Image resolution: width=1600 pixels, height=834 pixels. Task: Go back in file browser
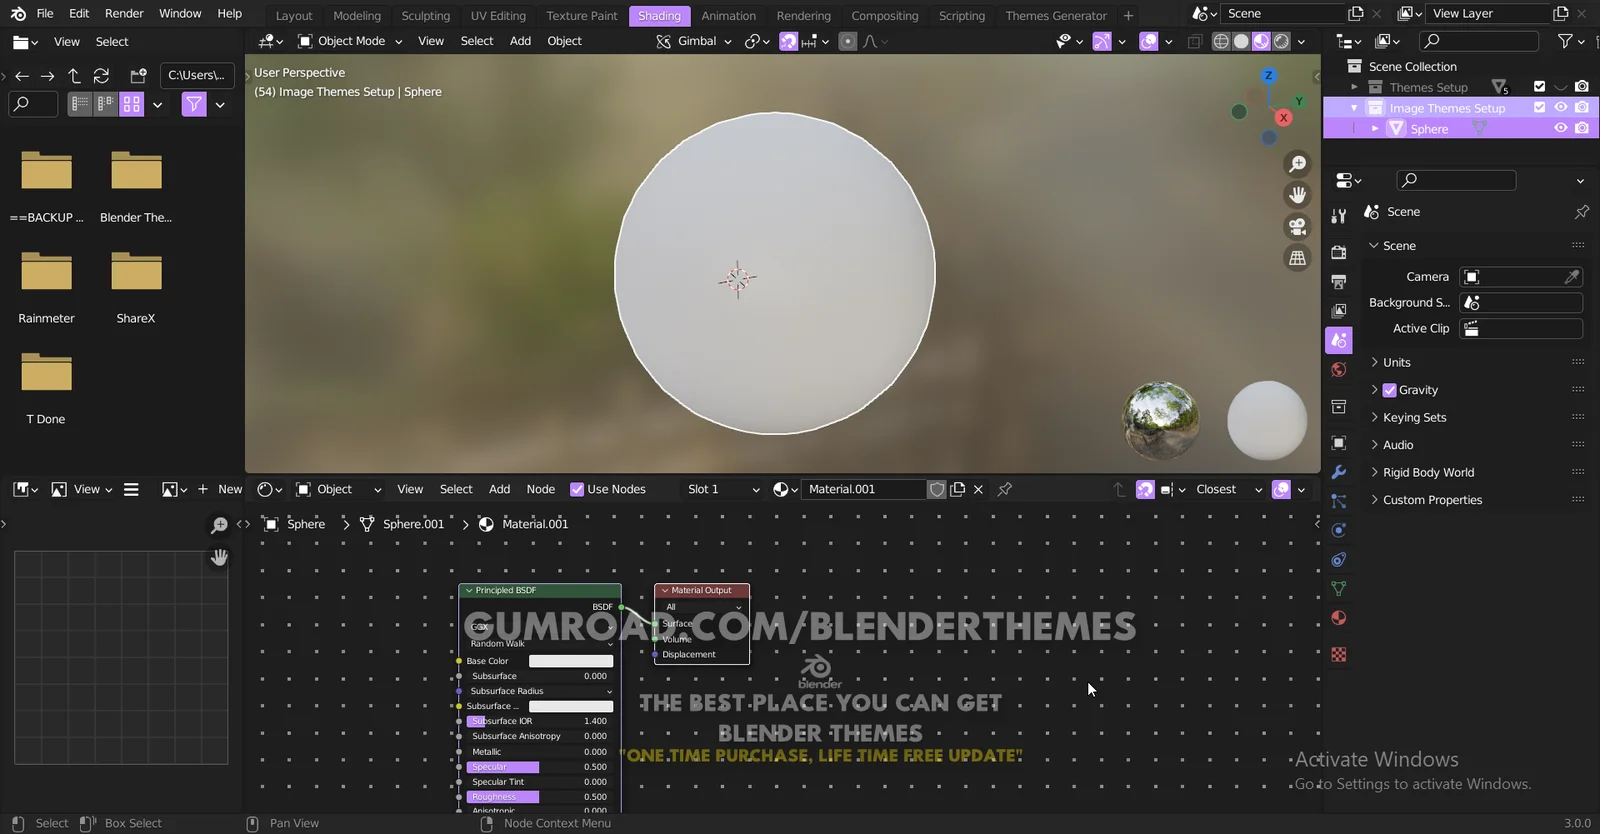pos(22,76)
